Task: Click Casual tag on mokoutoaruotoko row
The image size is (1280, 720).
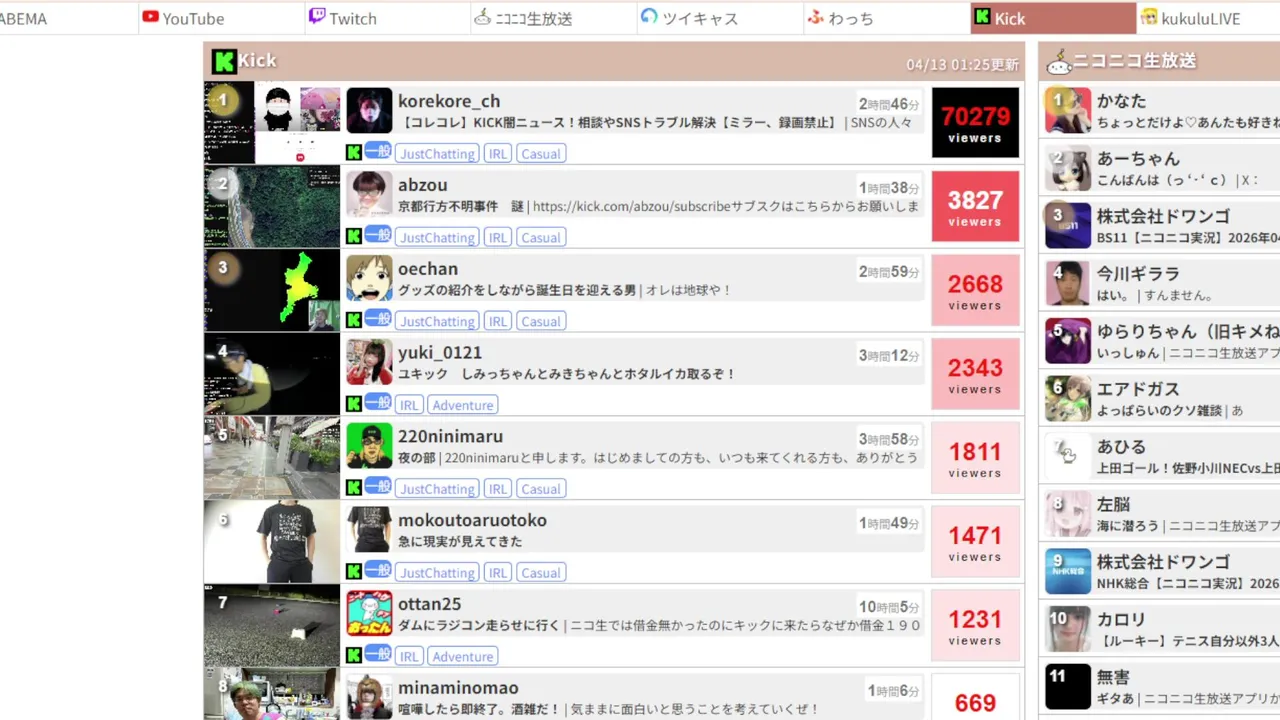Action: [x=541, y=573]
